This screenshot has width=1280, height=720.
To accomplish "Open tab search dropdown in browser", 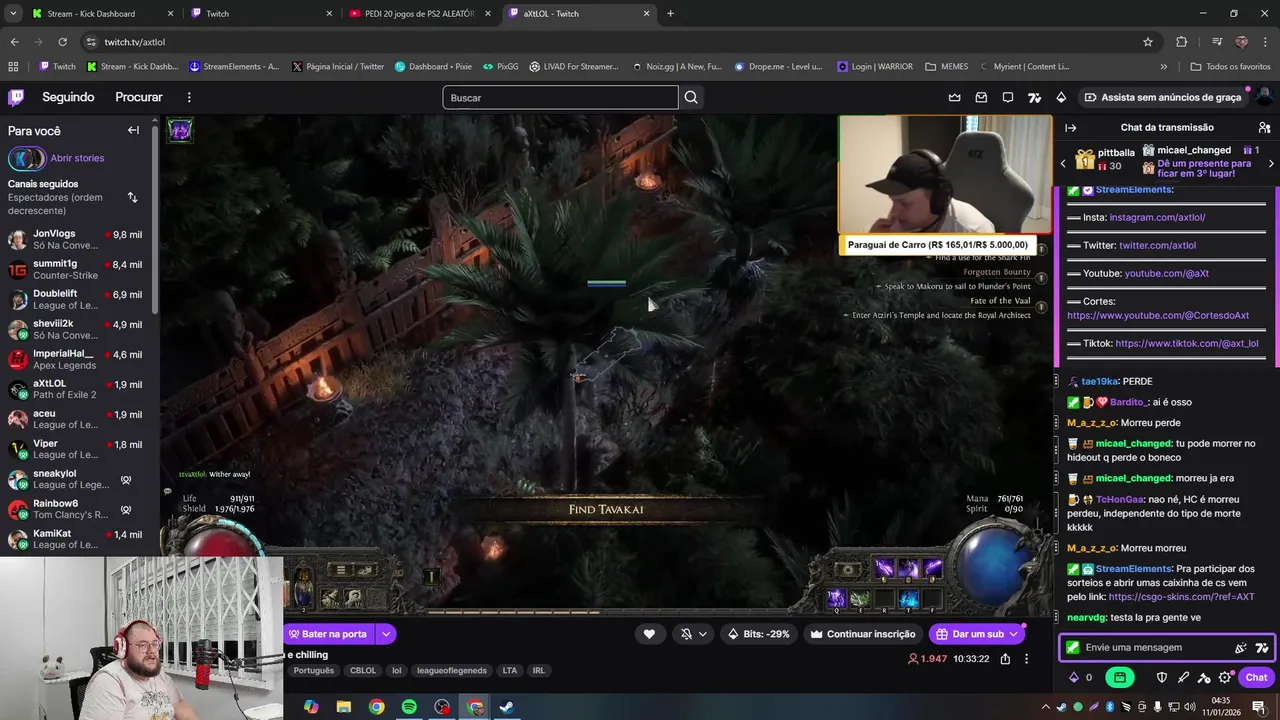I will click(x=13, y=14).
